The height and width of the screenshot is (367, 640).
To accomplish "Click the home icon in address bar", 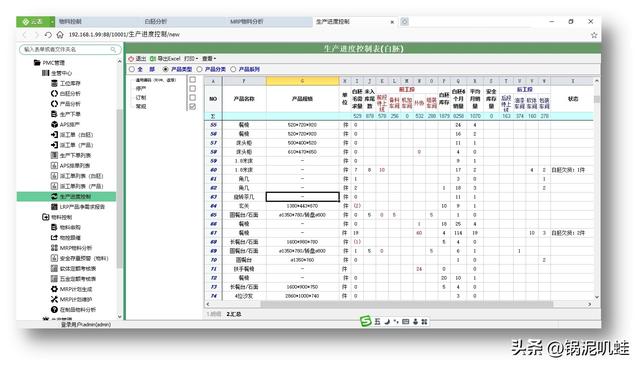I will [60, 35].
